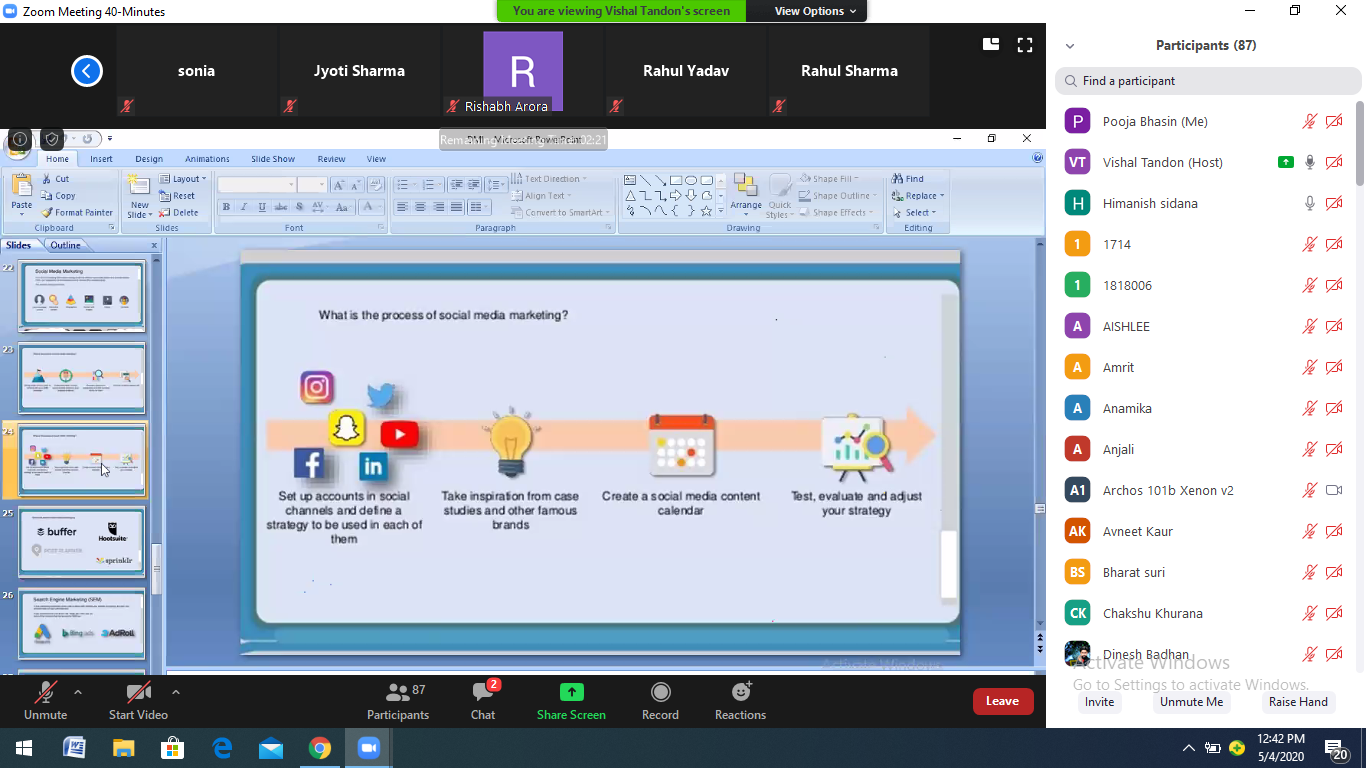Open Chrome from the taskbar
The image size is (1366, 768).
click(x=320, y=747)
